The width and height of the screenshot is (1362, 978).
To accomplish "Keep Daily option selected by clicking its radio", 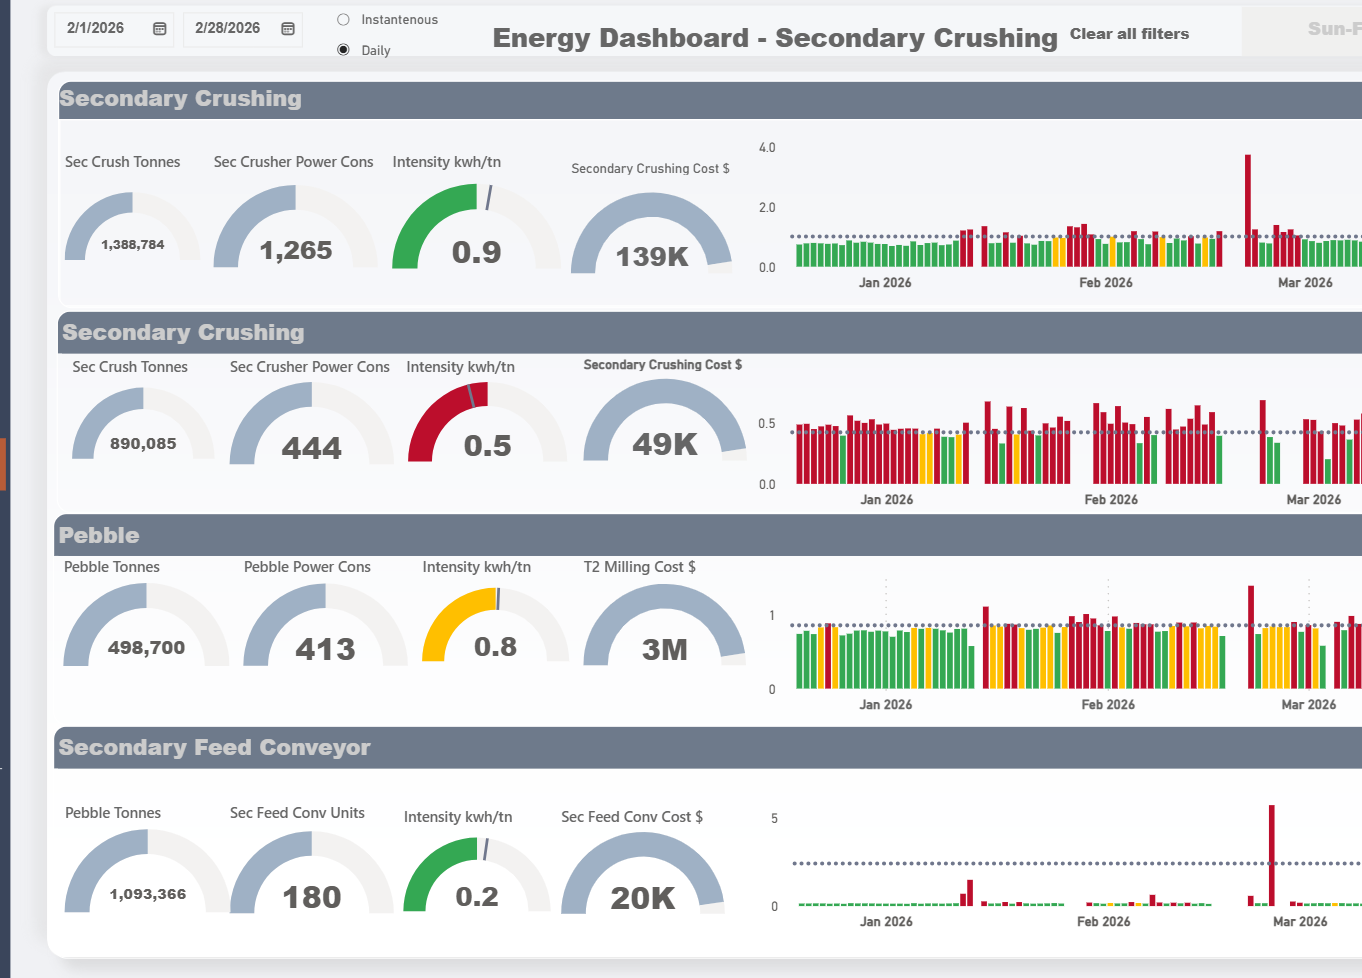I will coord(343,49).
